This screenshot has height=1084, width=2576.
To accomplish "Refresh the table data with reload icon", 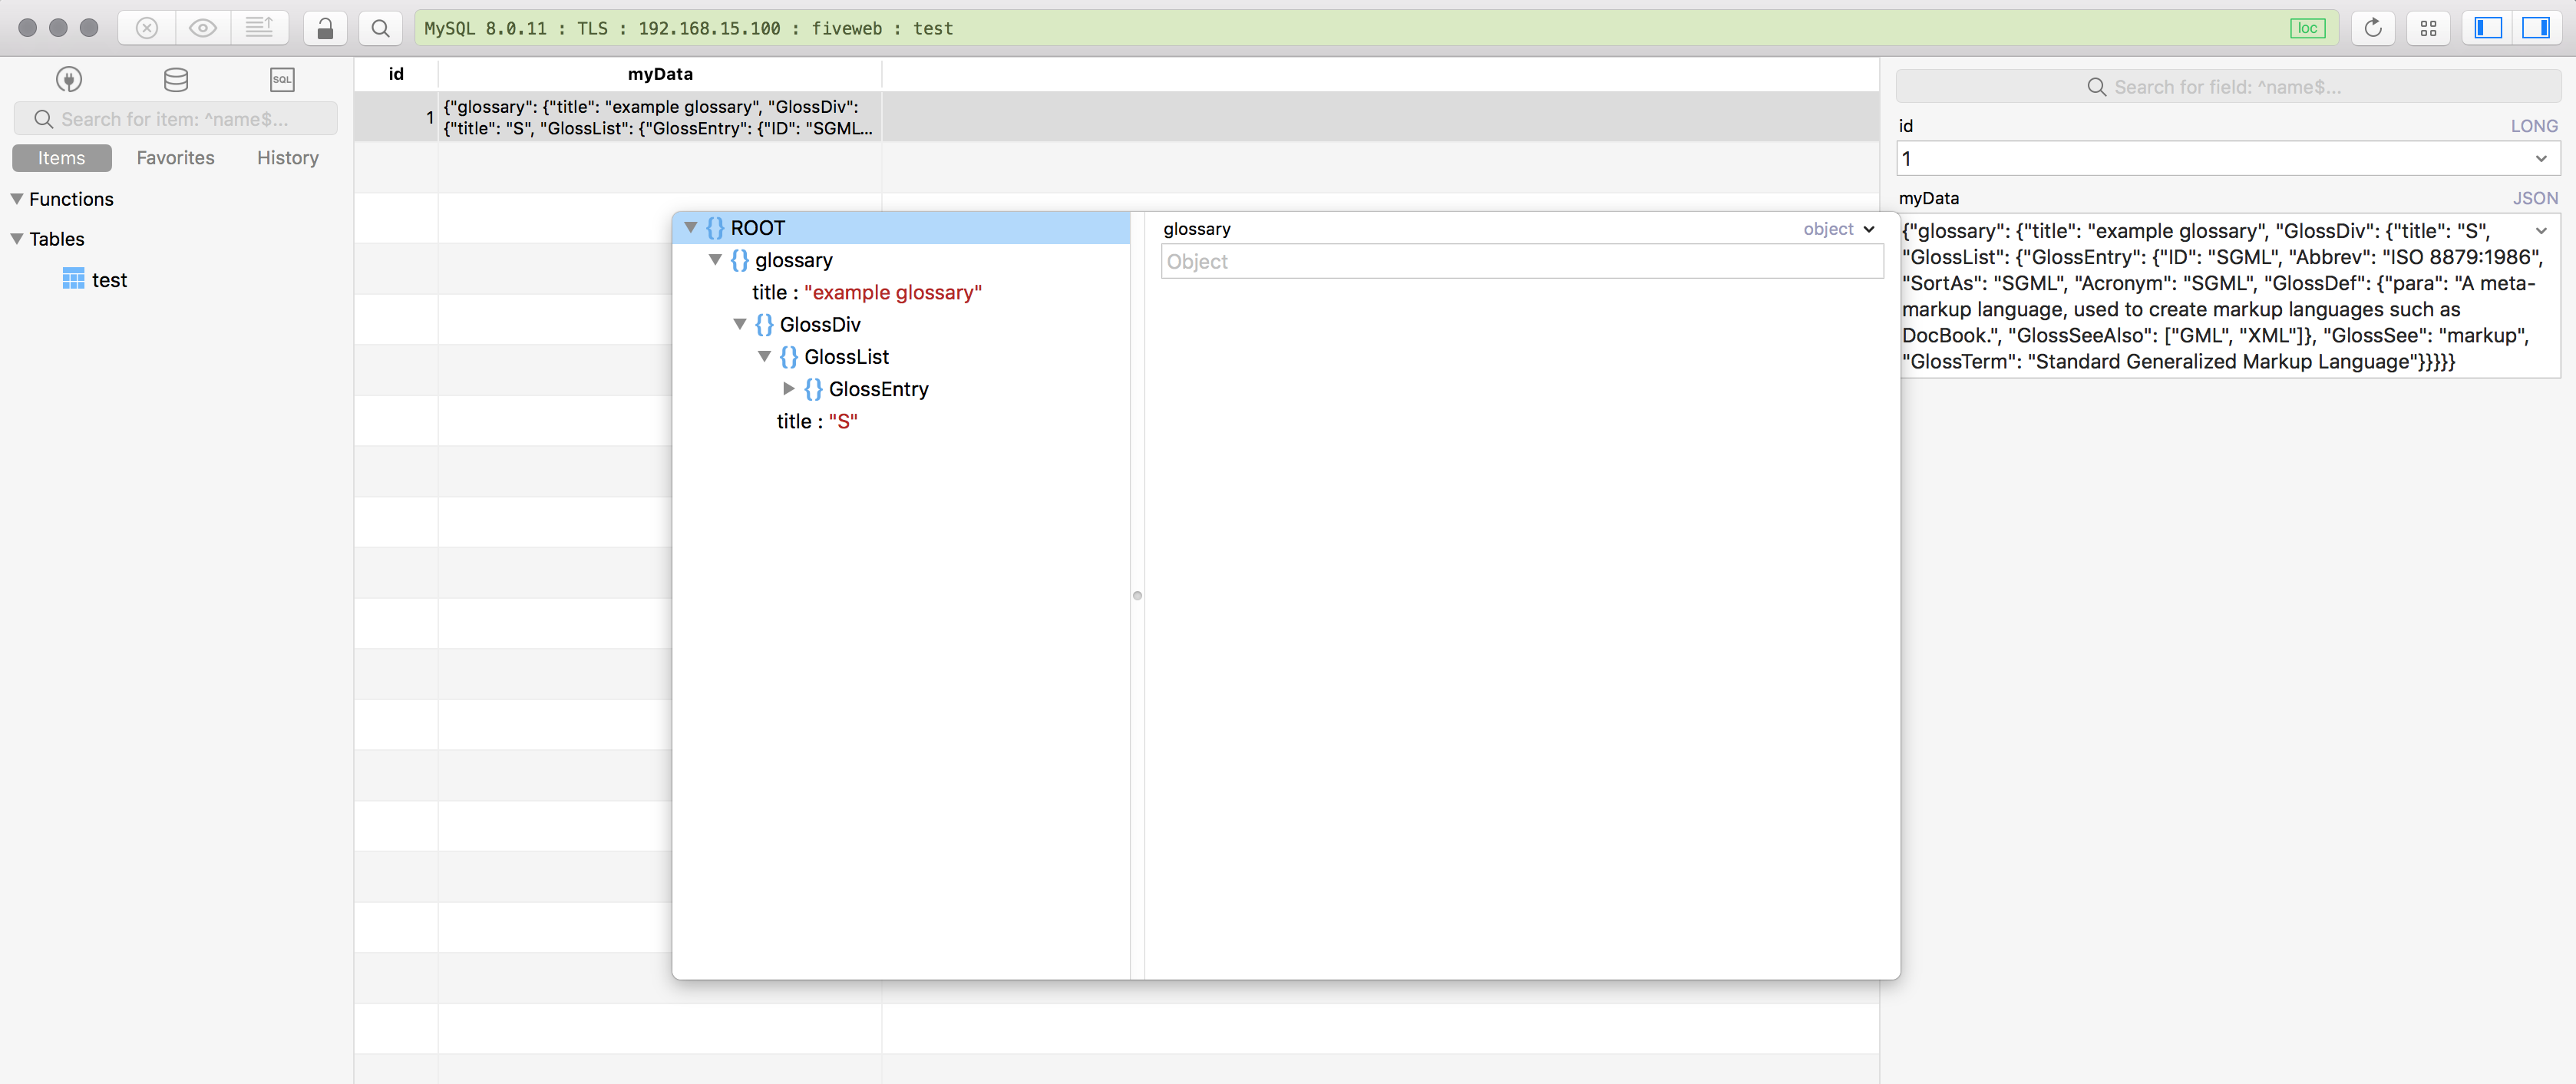I will point(2373,28).
